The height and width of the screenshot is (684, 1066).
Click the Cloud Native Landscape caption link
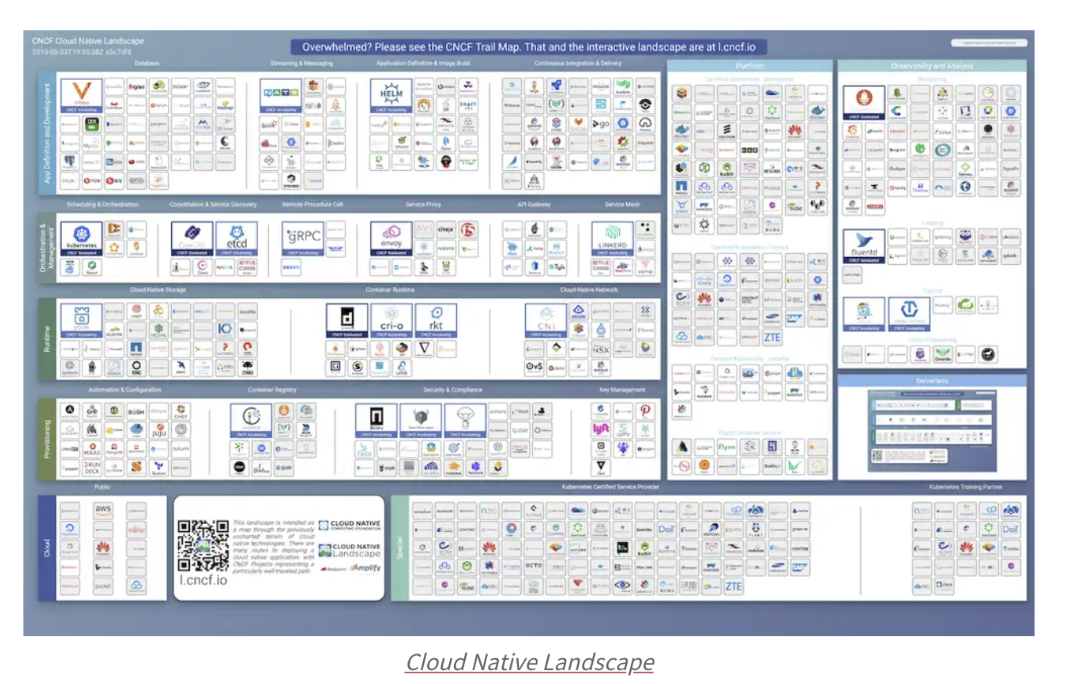[x=530, y=662]
